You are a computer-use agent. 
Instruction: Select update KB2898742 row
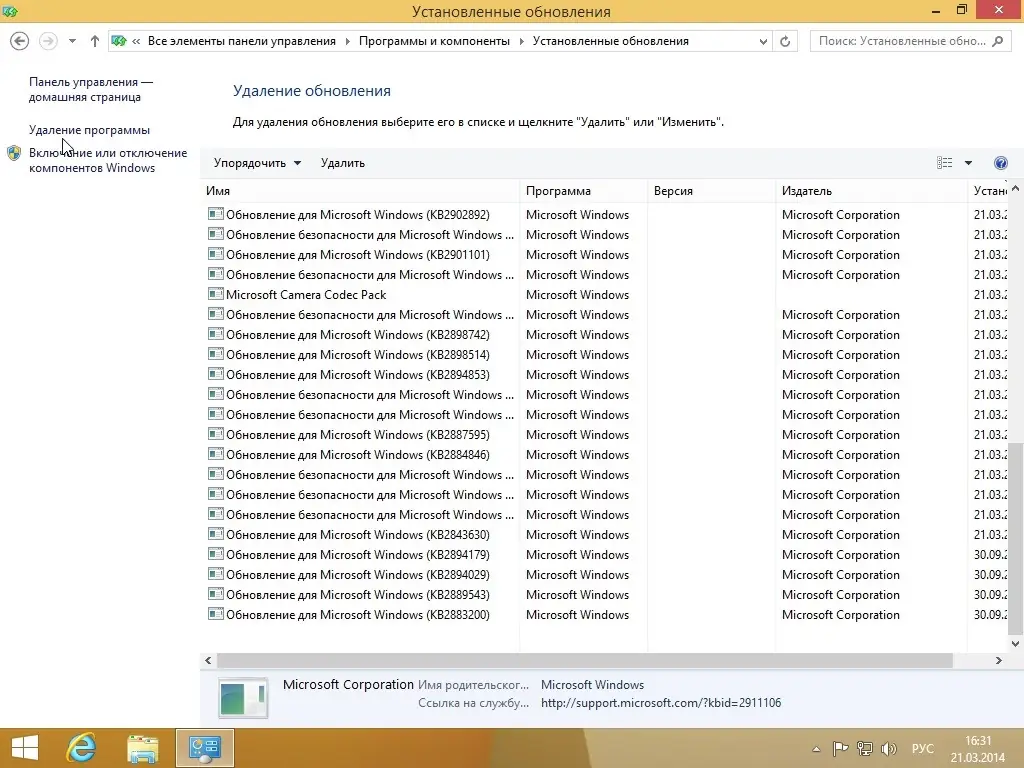605,335
